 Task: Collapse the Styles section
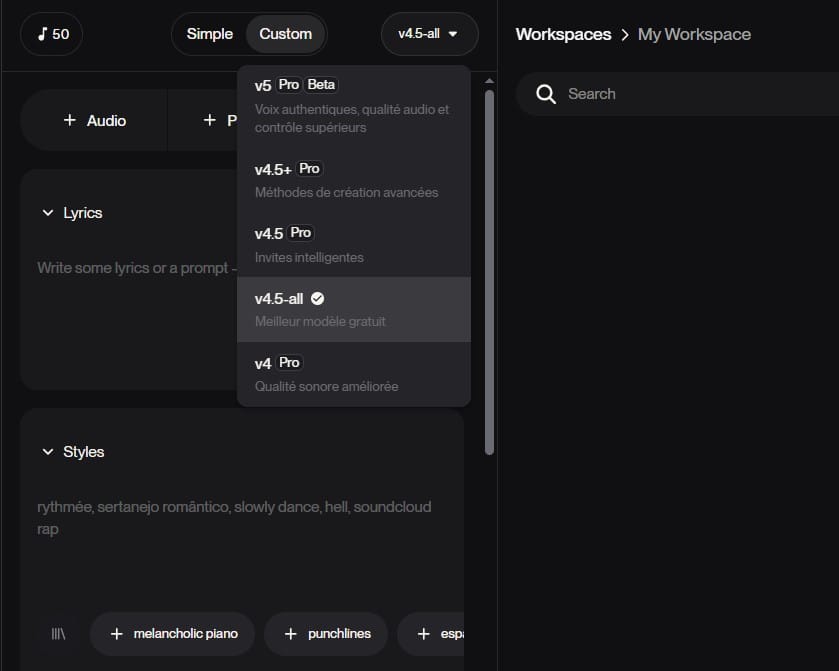(x=47, y=452)
